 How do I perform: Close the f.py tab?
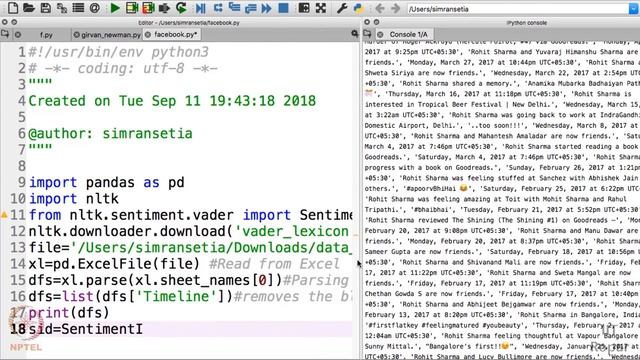(18, 35)
